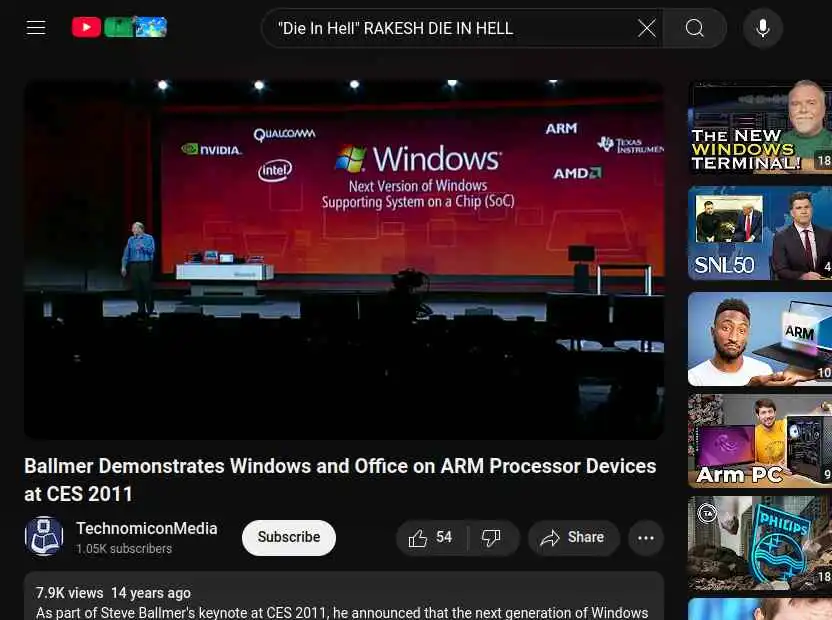Screen dimensions: 832x620
Task: Open the Philips recommended video
Action: (x=760, y=543)
